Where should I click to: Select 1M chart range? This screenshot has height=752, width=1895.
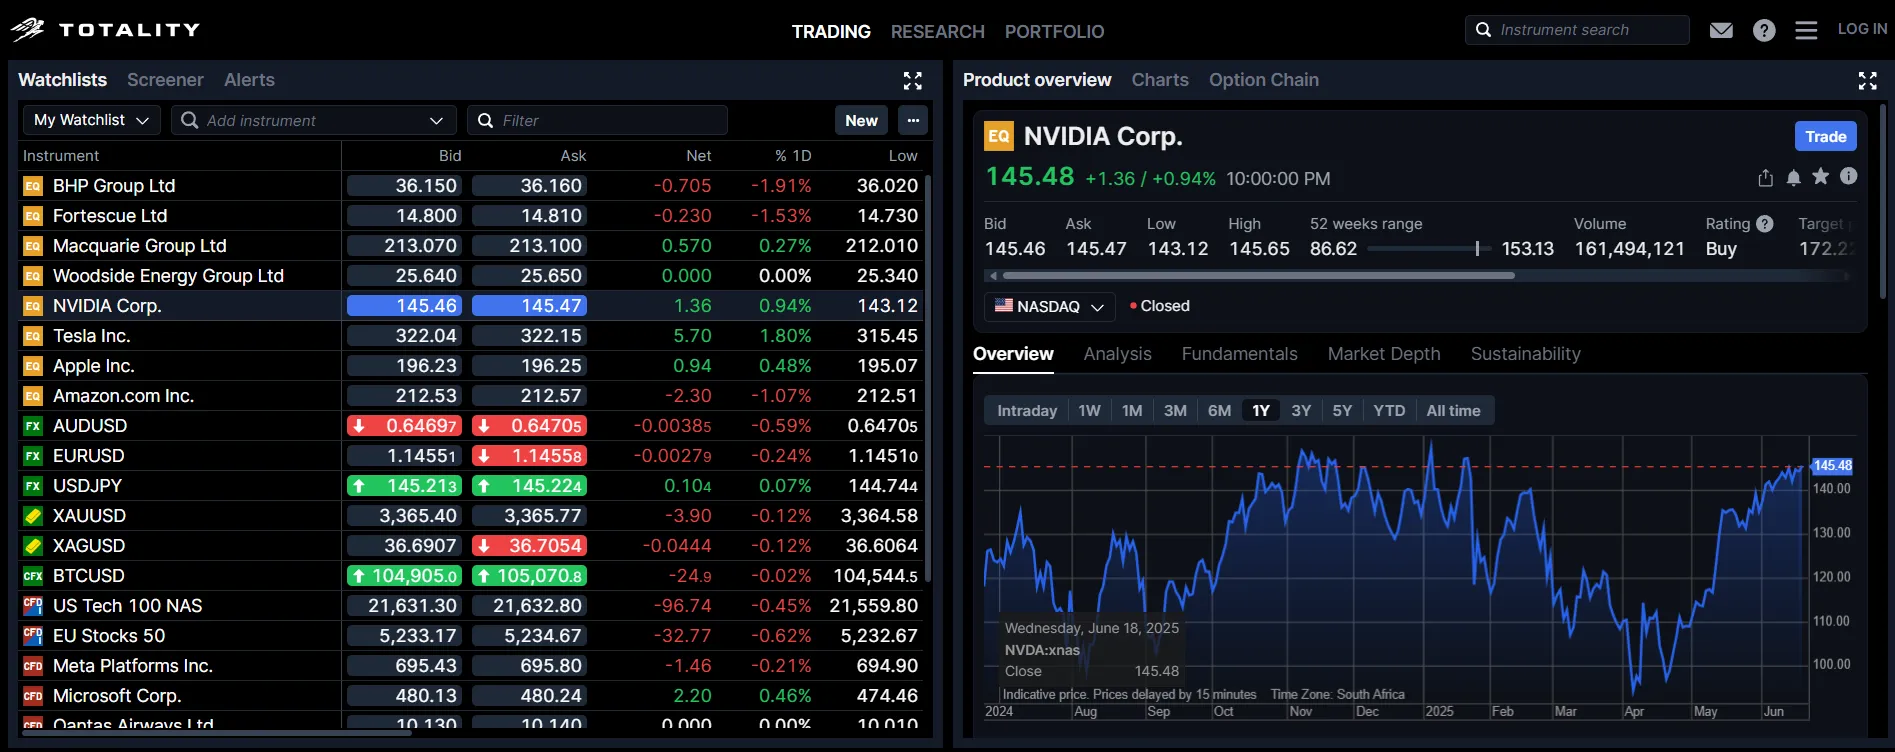tap(1132, 411)
